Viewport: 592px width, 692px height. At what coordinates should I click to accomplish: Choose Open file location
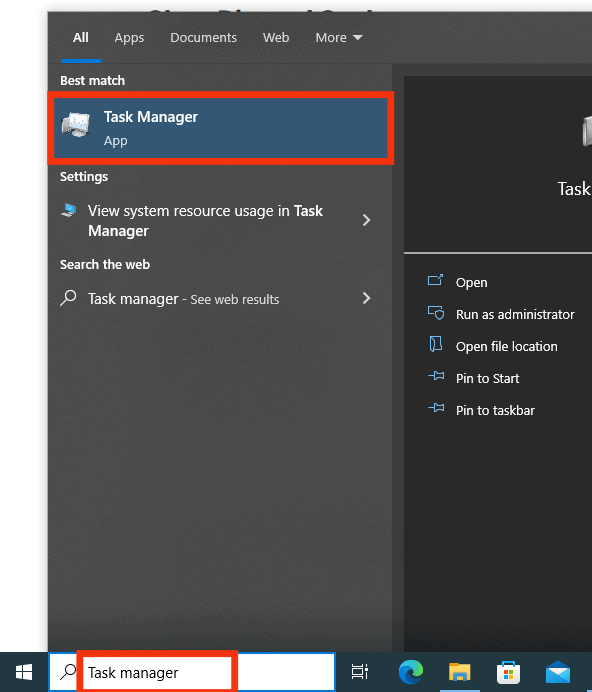(x=506, y=346)
